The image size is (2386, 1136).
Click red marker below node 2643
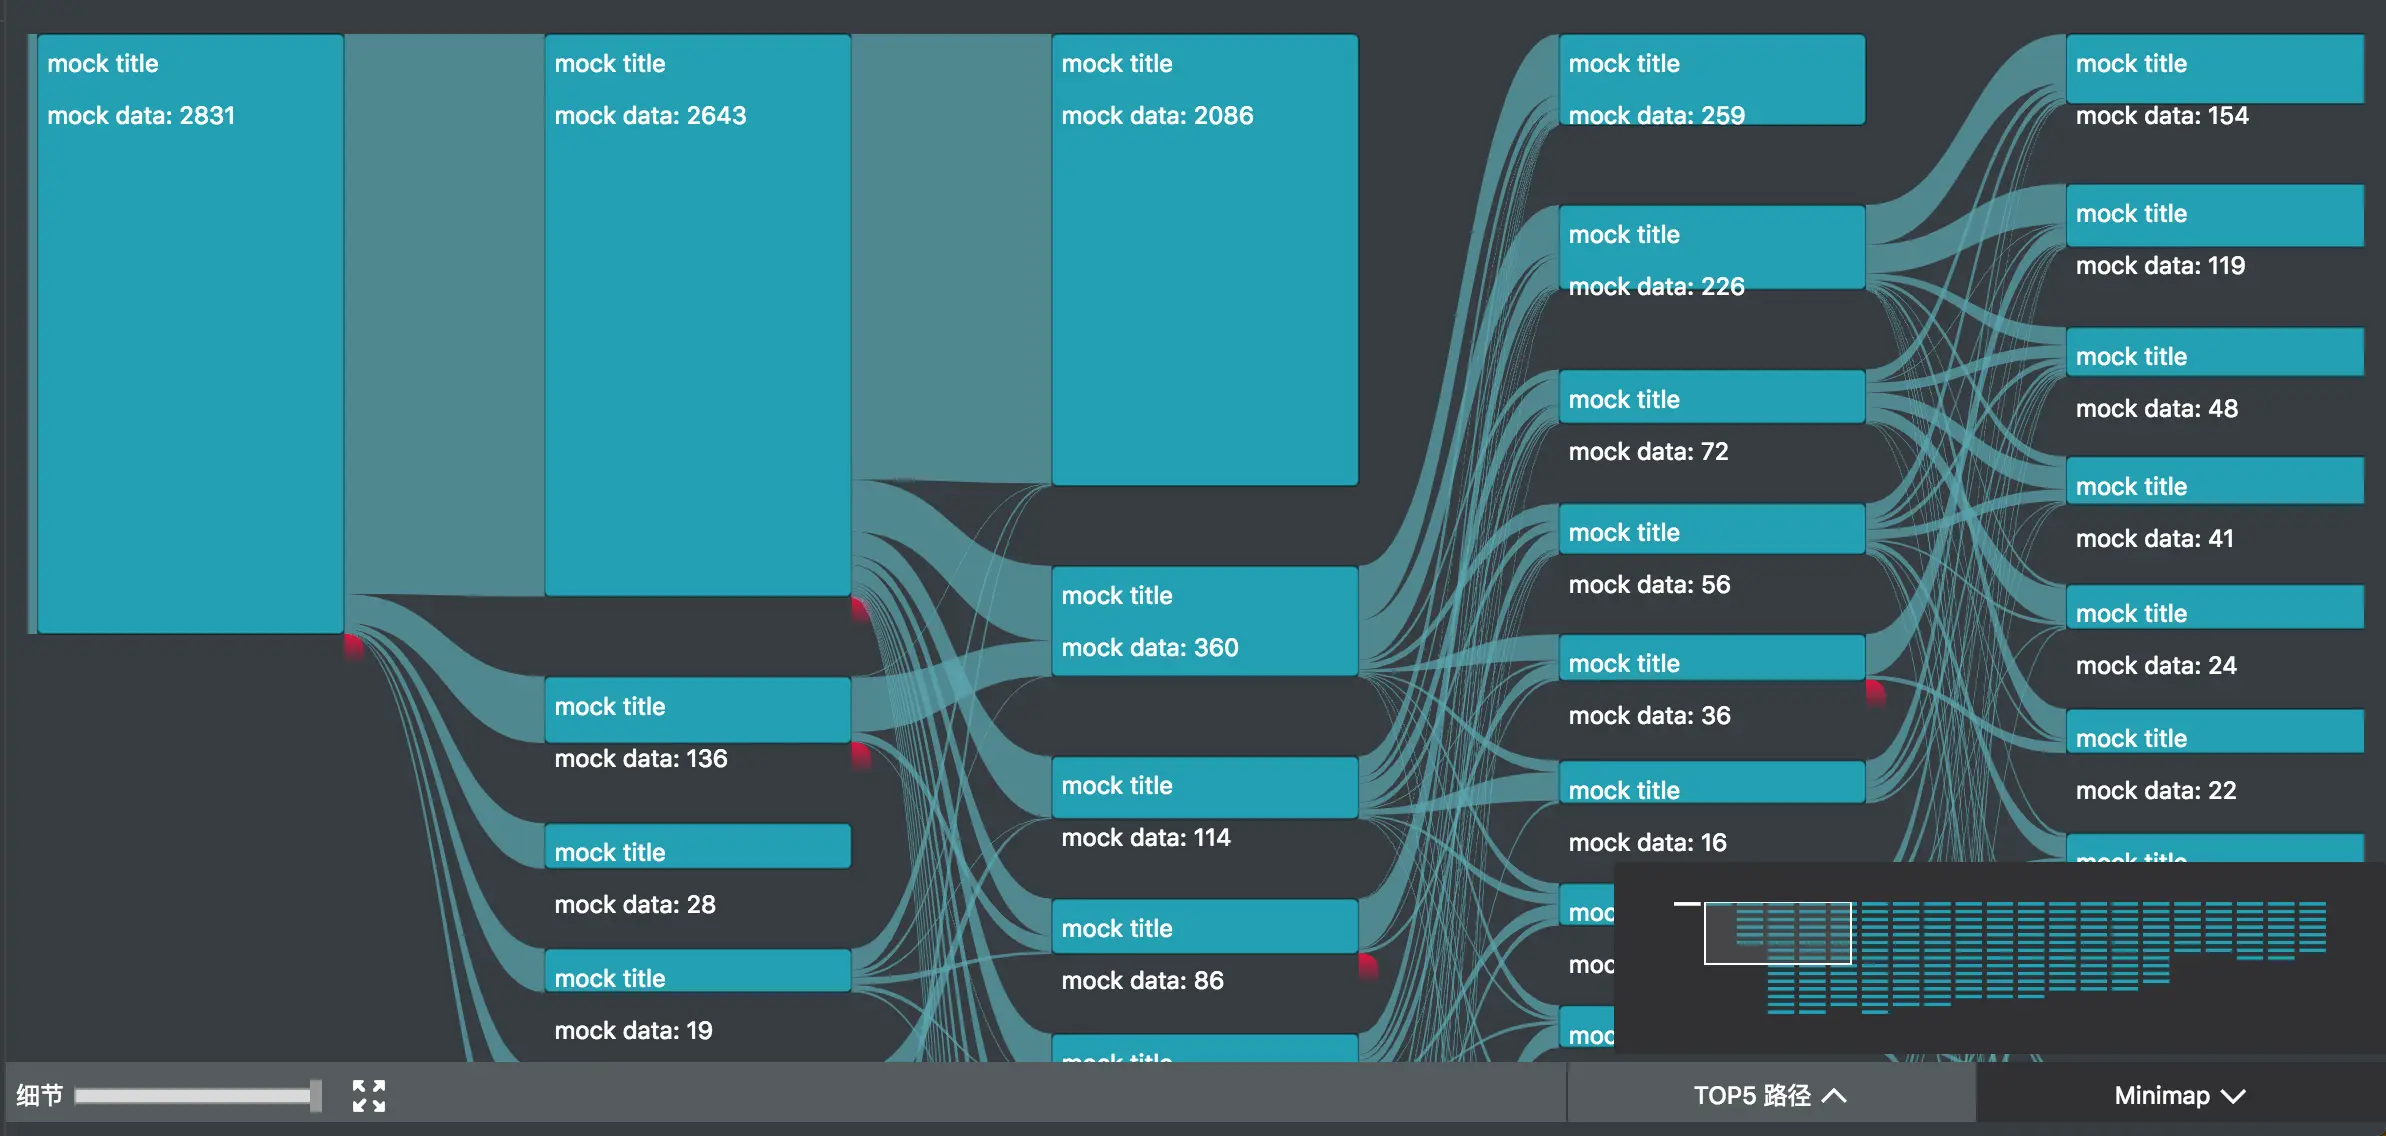point(859,609)
